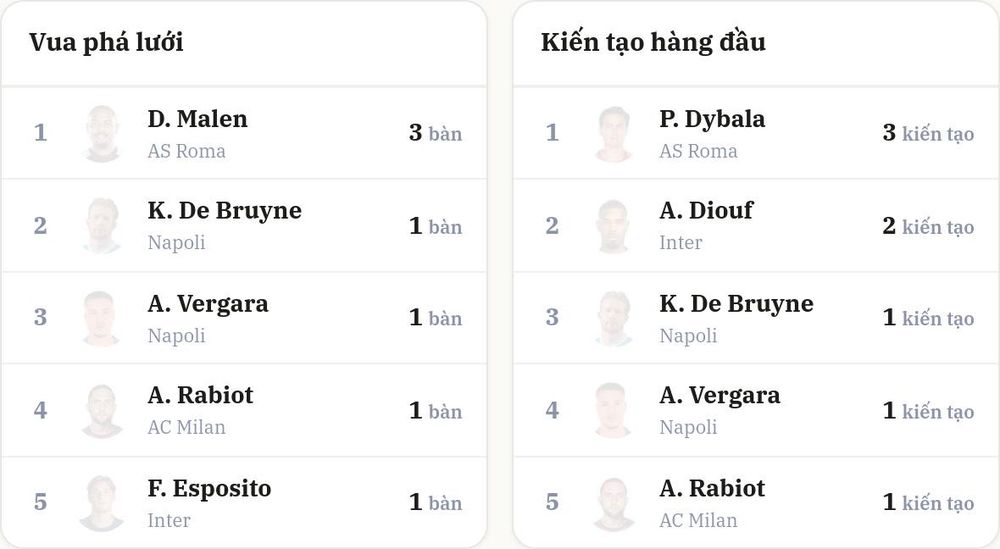Click '3 kiến tạo' count for Dybala
The width and height of the screenshot is (1000, 549).
928,133
